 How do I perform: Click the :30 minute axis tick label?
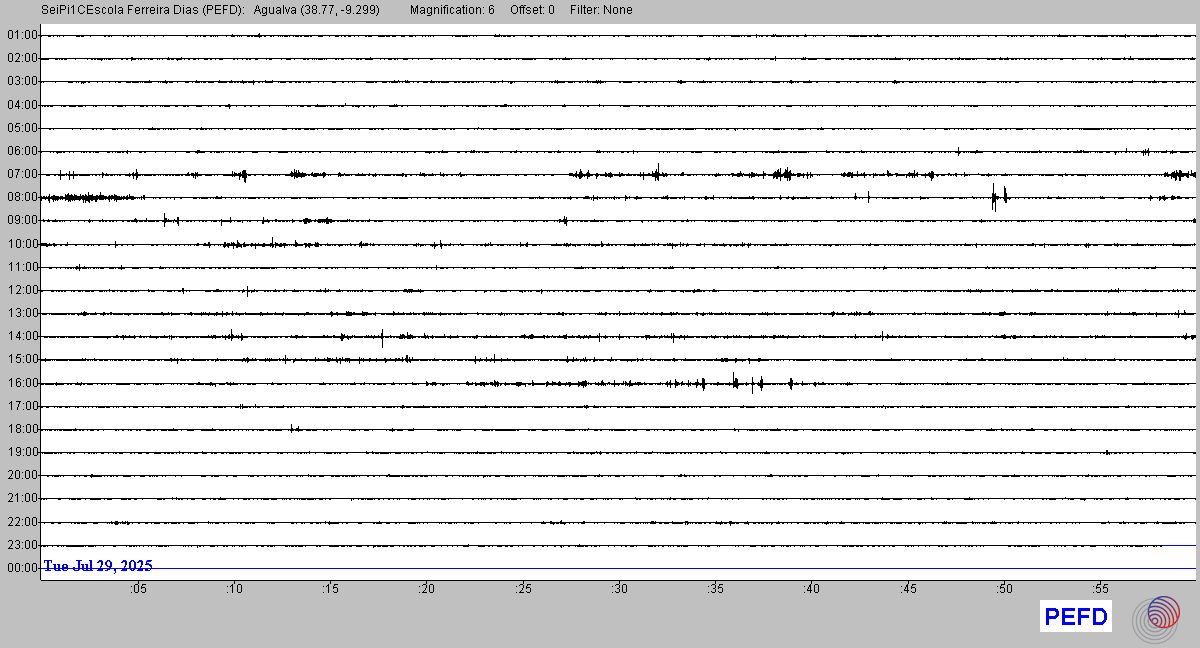(x=619, y=589)
